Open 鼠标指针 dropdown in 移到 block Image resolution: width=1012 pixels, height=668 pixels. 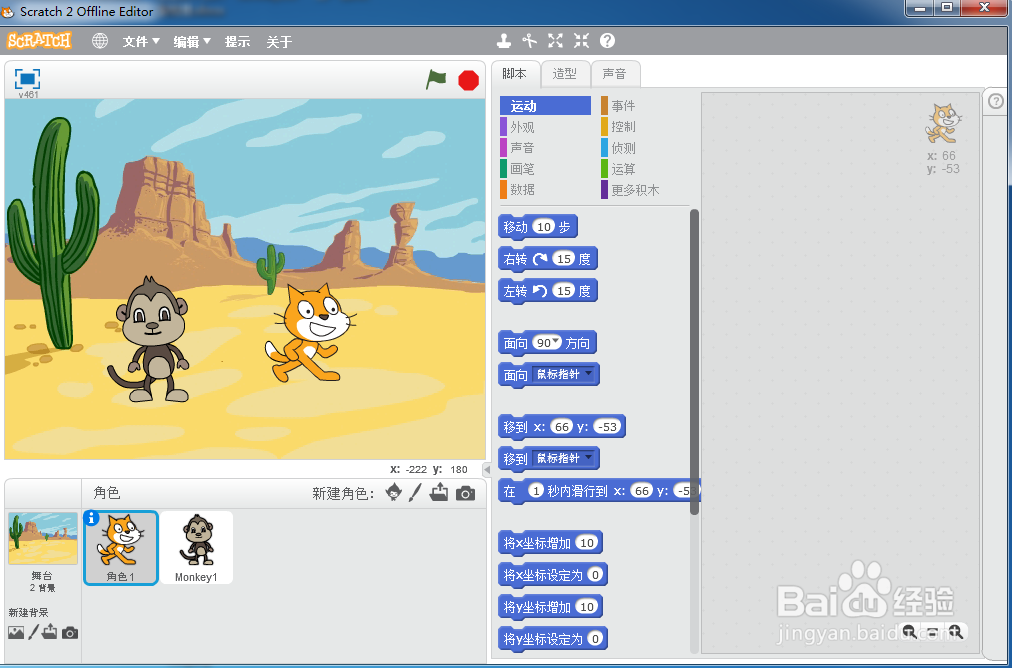(x=564, y=458)
